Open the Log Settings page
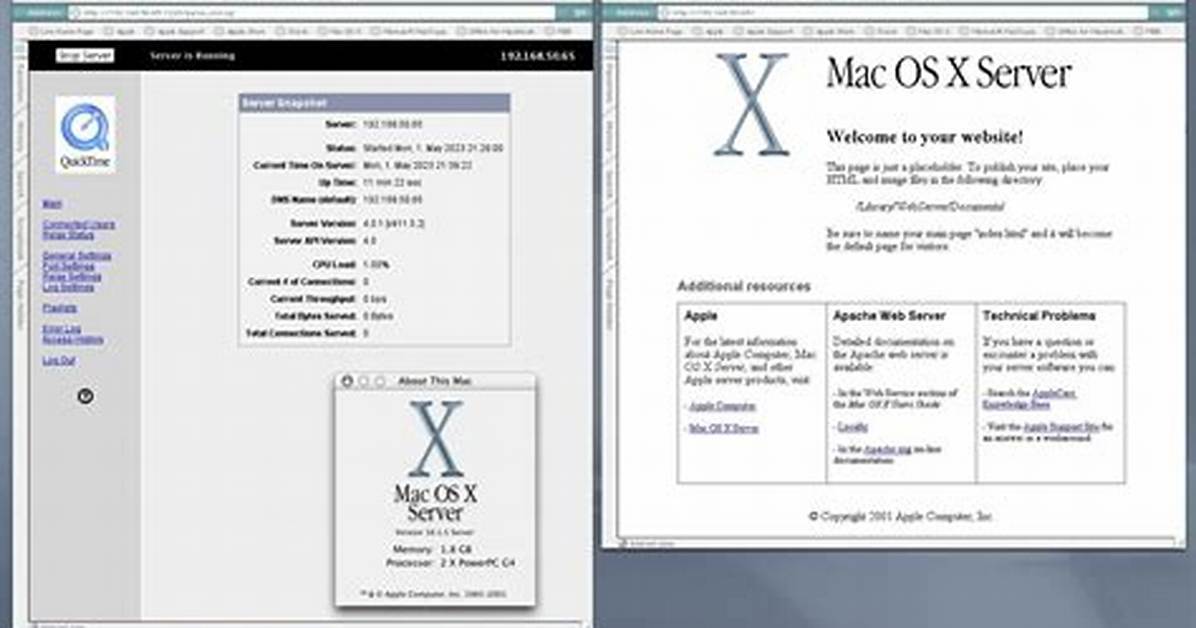The width and height of the screenshot is (1196, 628). pyautogui.click(x=68, y=288)
